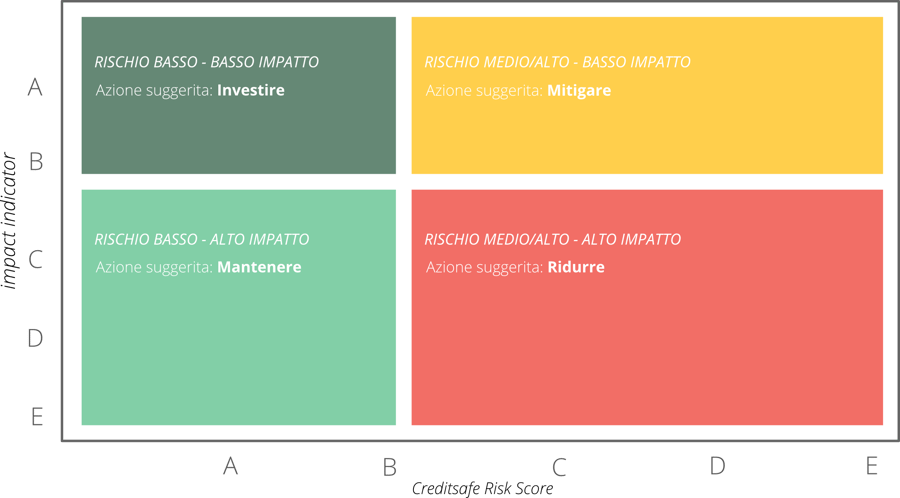Click the 'RISCHIO MEDIO/ALTO - BASSO IMPATTO' heading
Image resolution: width=900 pixels, height=498 pixels.
pyautogui.click(x=557, y=62)
